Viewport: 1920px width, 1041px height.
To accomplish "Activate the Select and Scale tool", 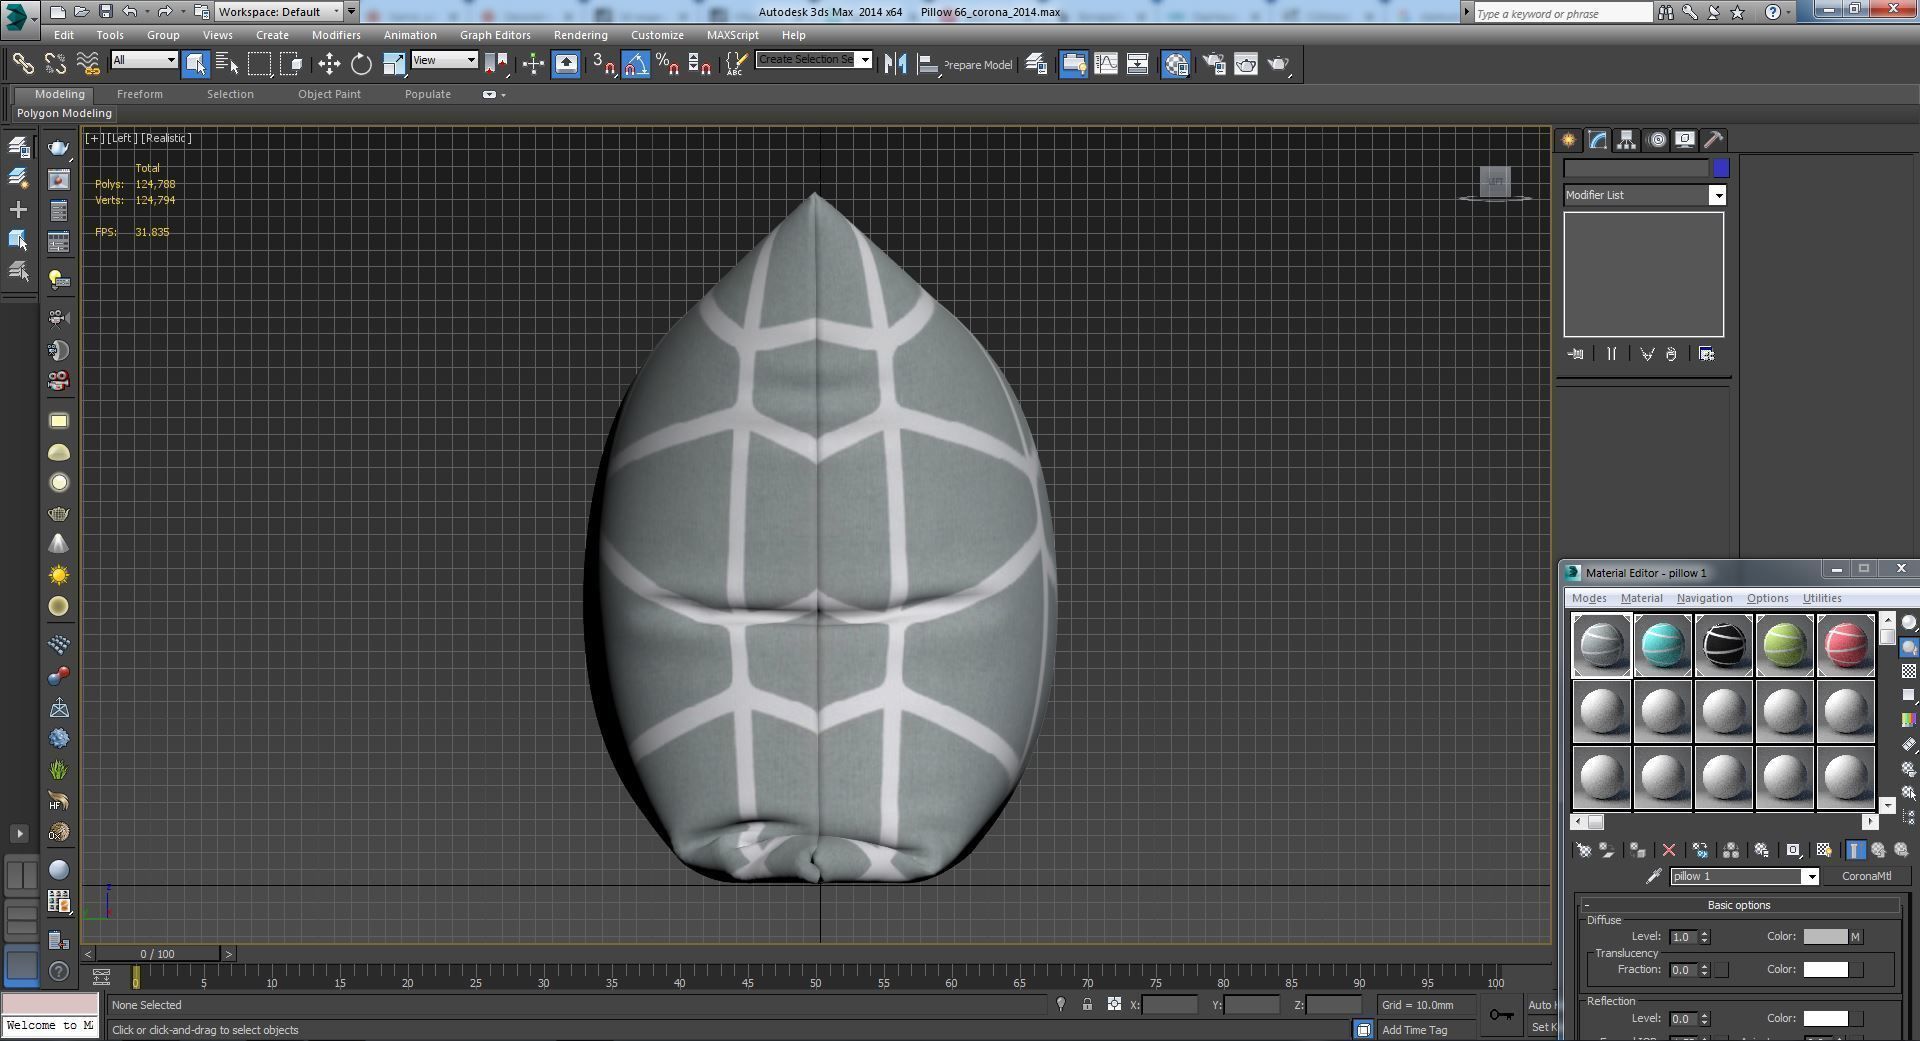I will tap(394, 64).
